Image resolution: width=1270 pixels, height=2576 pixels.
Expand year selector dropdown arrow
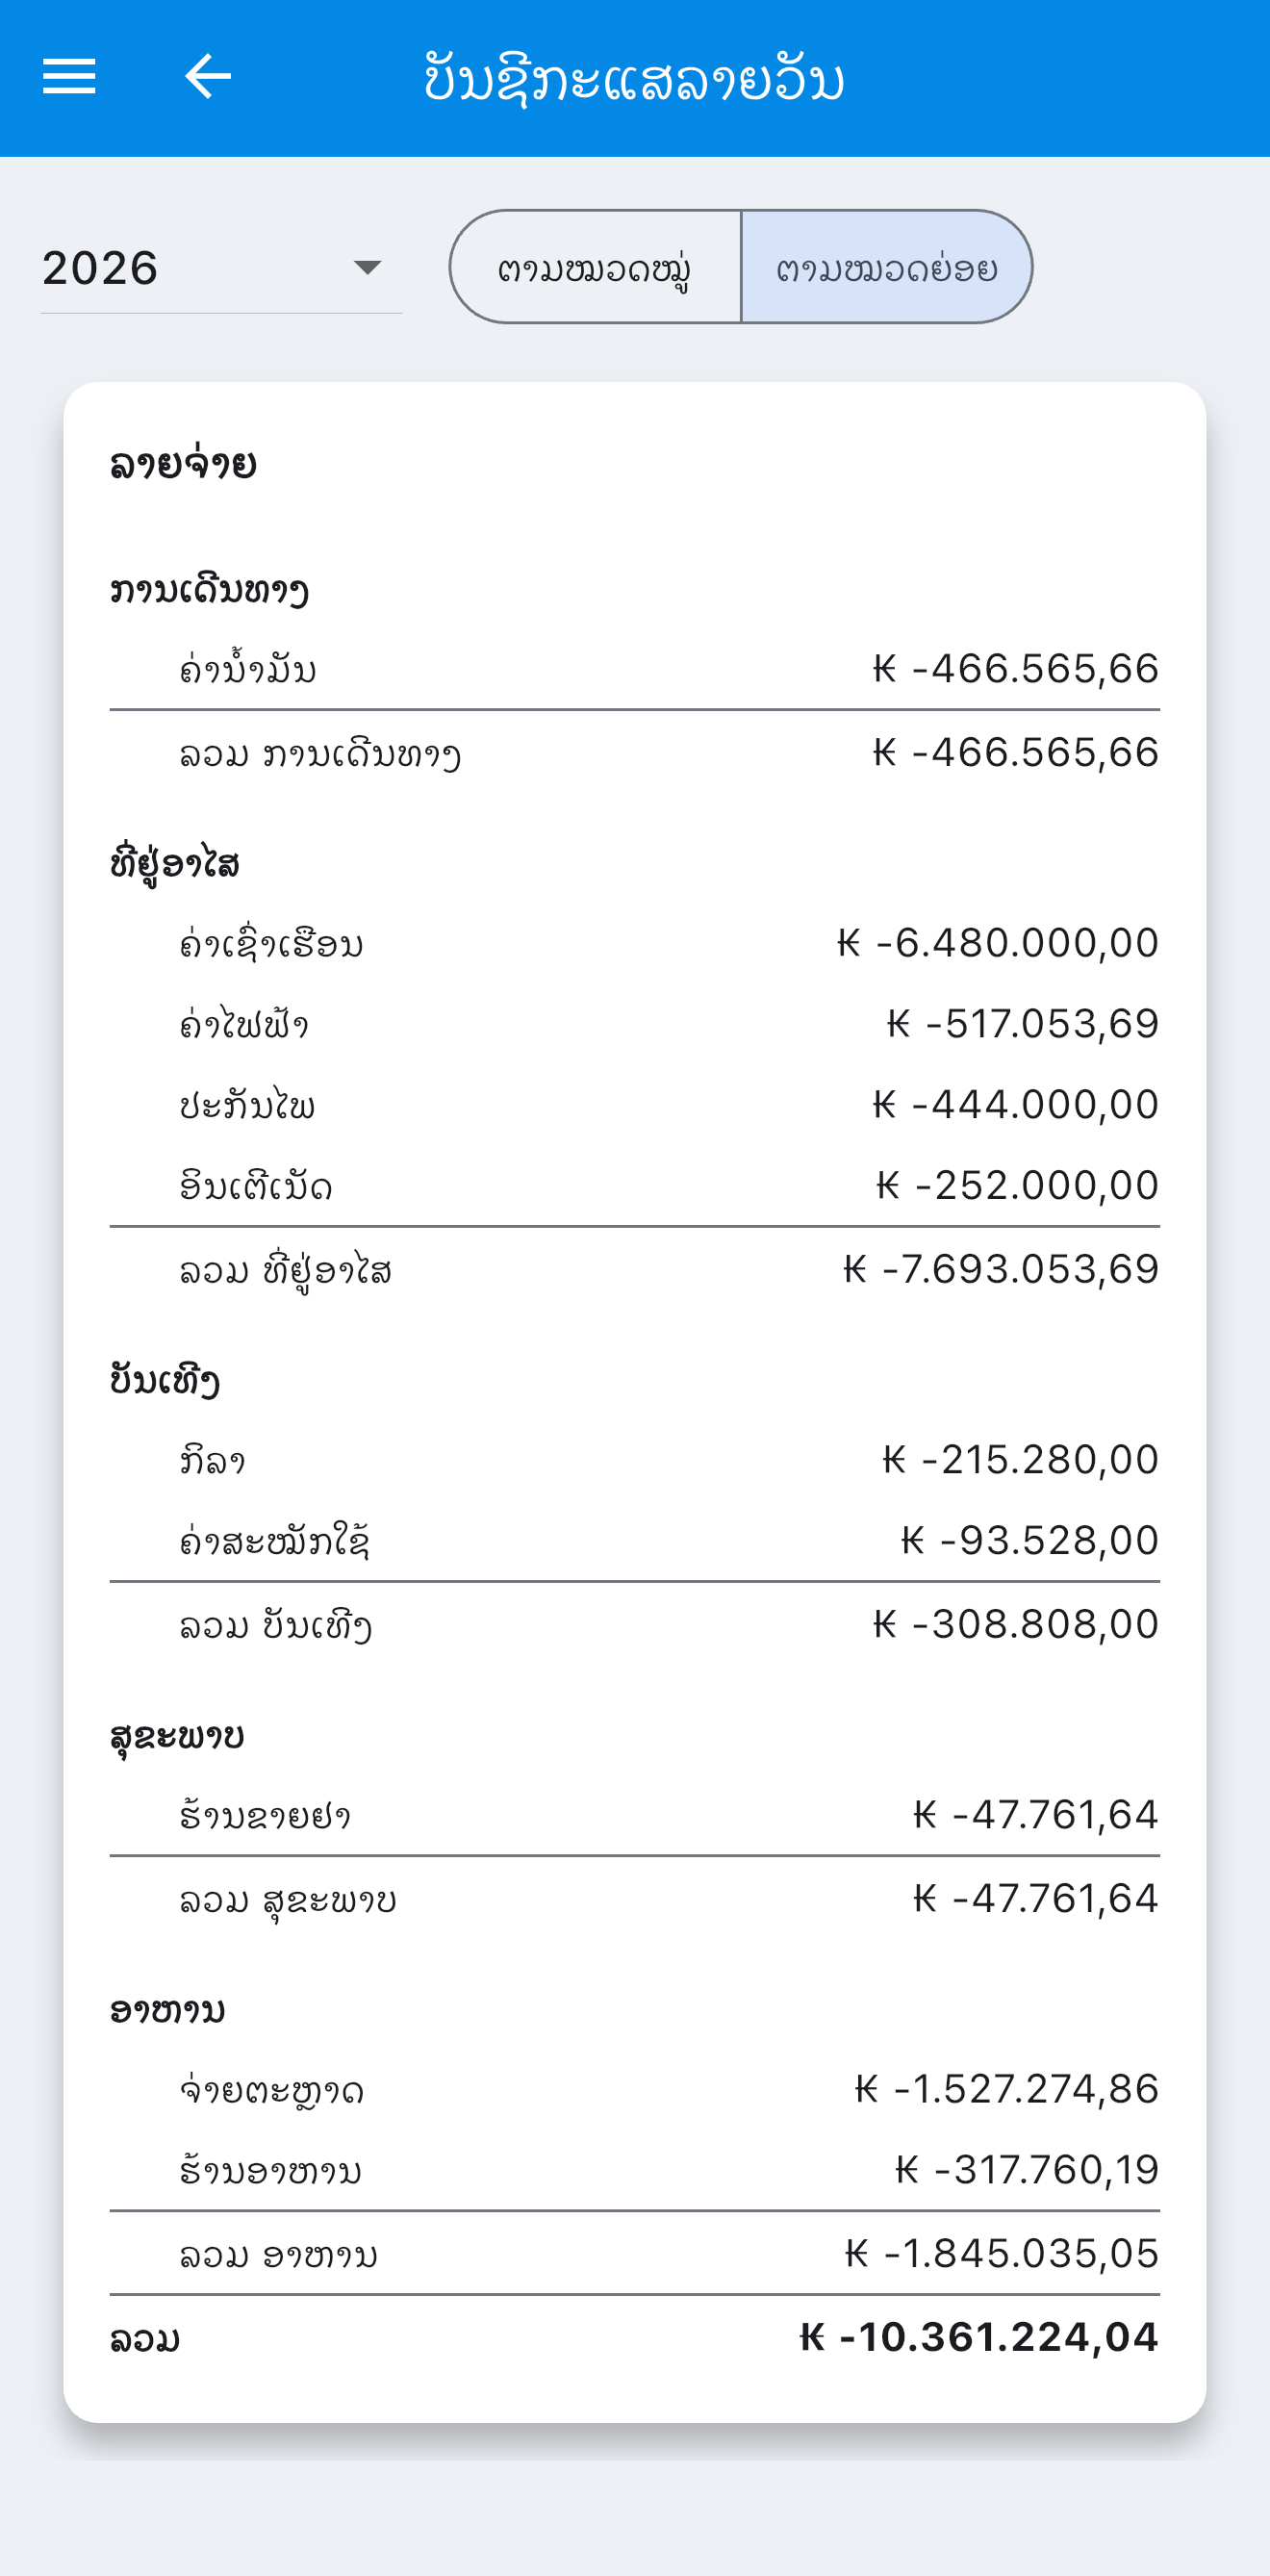click(x=368, y=267)
